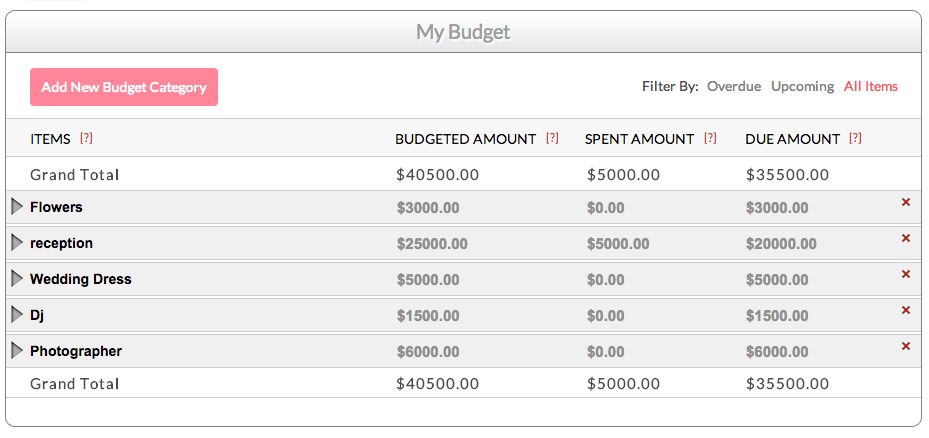Expand the Flowers category triangle
Viewport: 929px width, 438px height.
[x=16, y=207]
